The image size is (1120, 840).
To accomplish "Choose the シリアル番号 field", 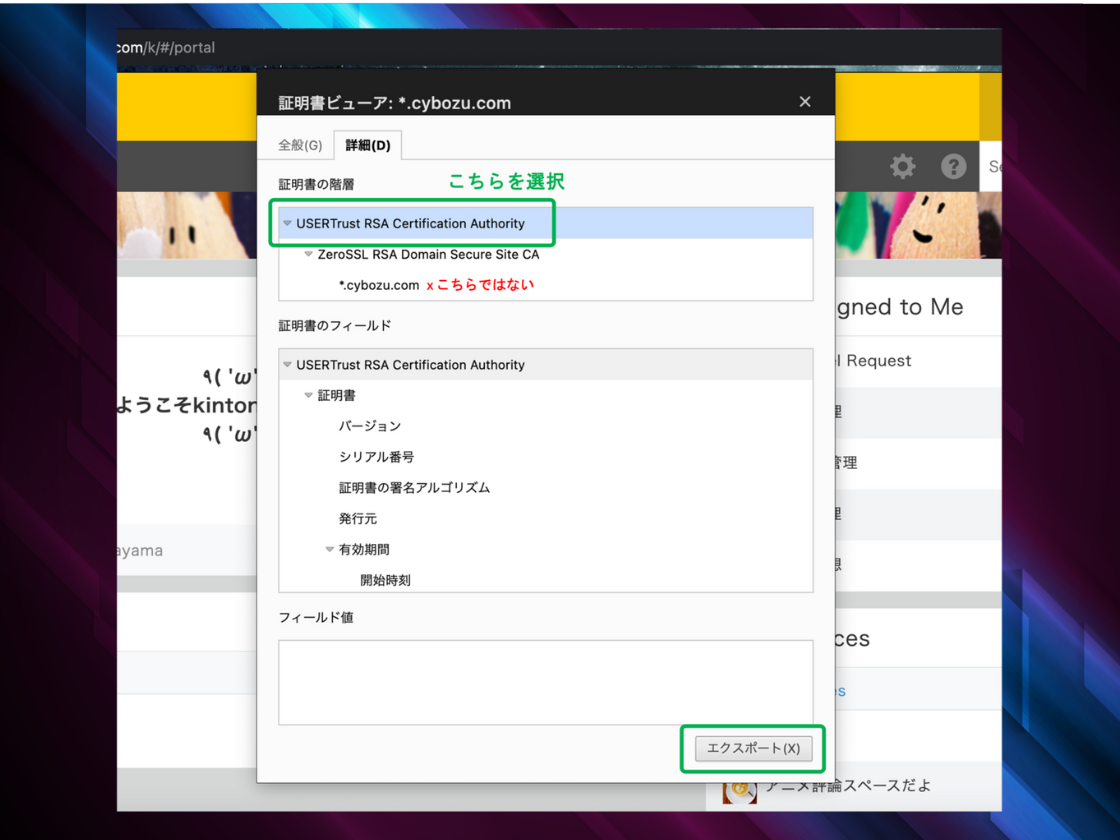I will point(376,457).
